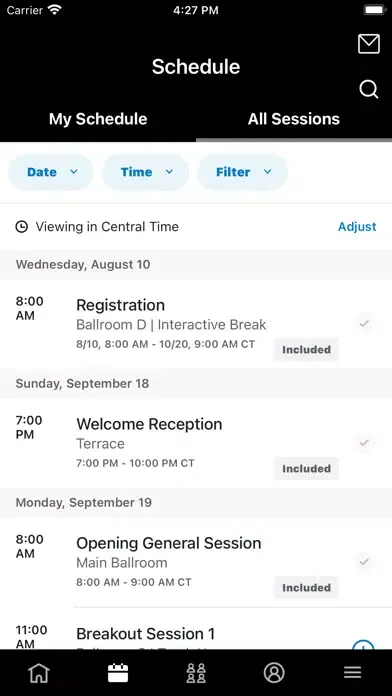Click the clock icon beside Central Time

[x=21, y=227]
